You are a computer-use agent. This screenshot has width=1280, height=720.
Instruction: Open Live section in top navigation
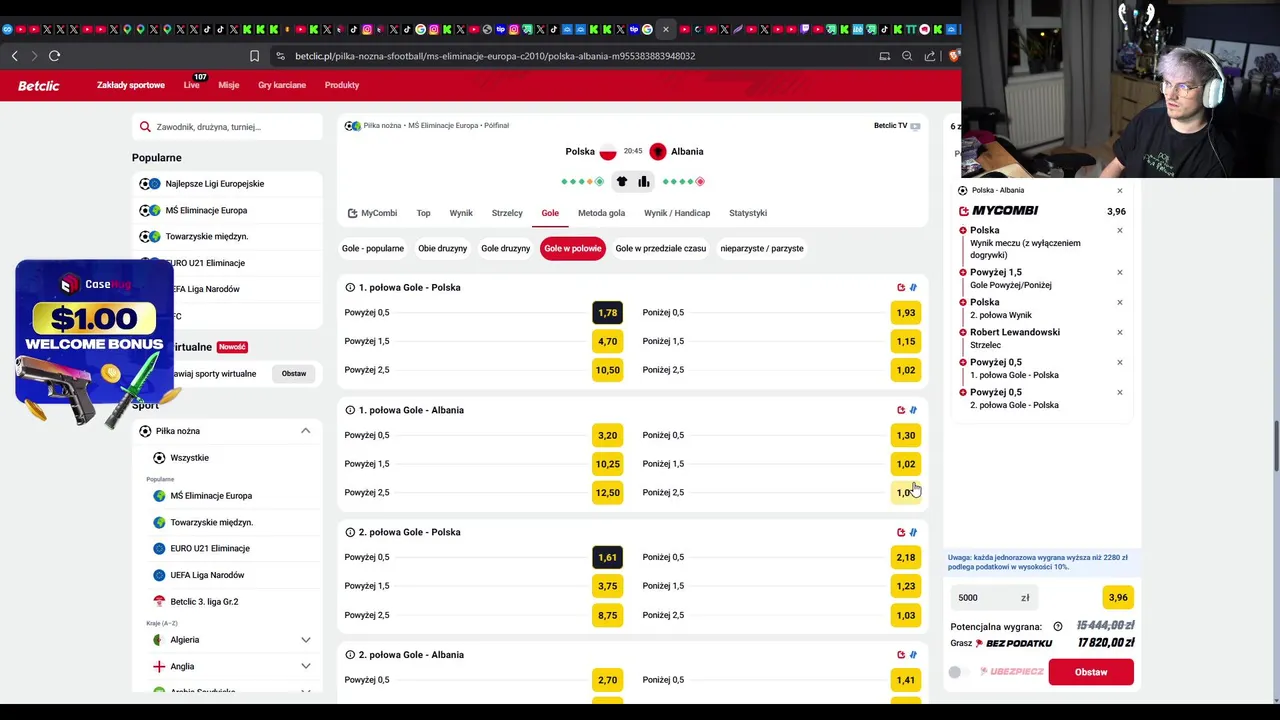point(192,86)
